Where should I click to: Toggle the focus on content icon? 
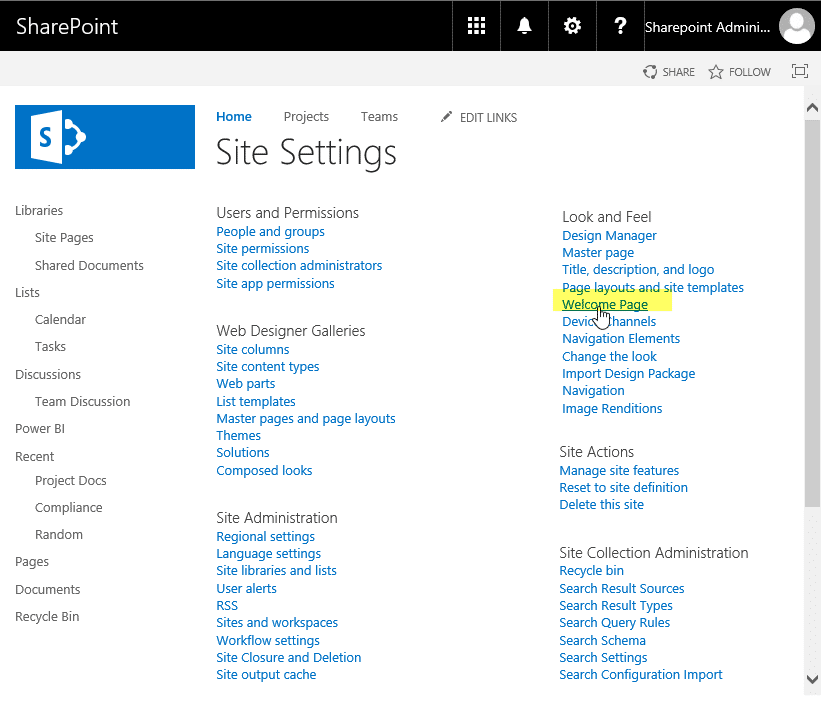point(799,71)
